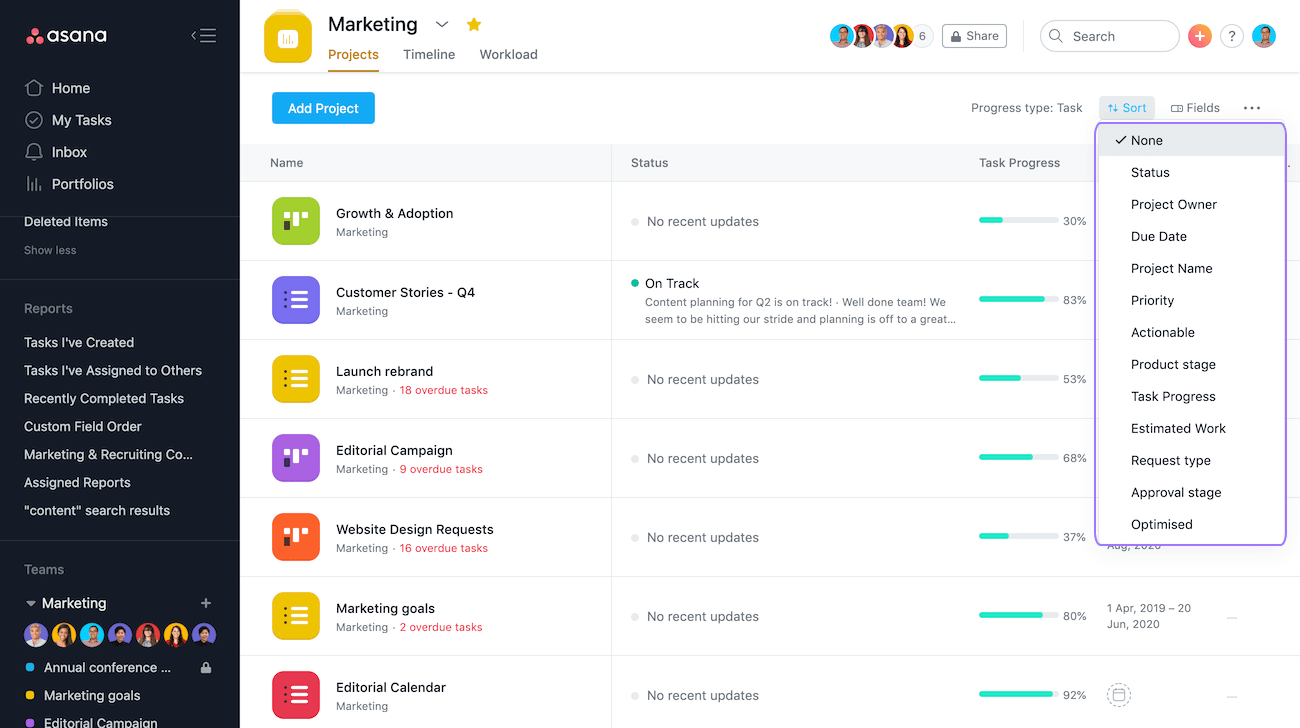Viewport: 1300px width, 728px height.
Task: Toggle the Sort dropdown button
Action: [x=1127, y=108]
